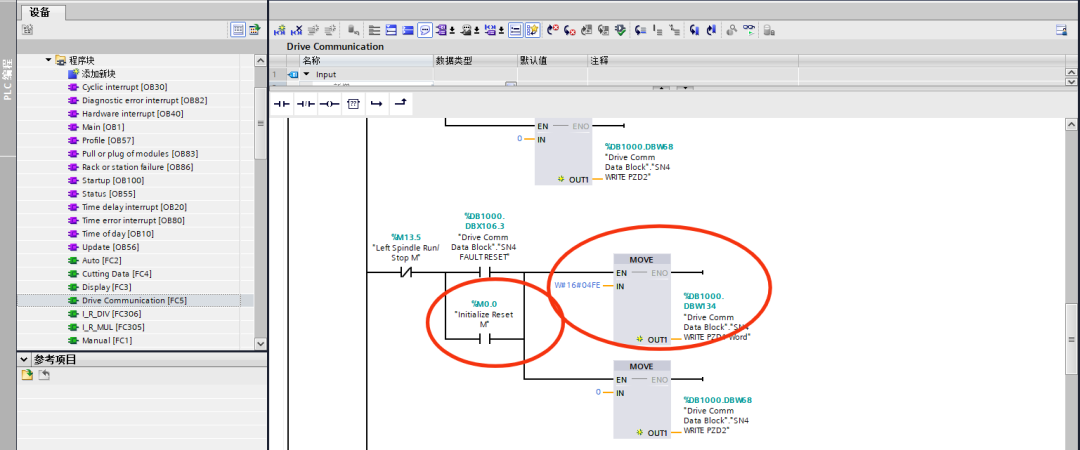
Task: Select Startup [OB100] in project tree
Action: coord(113,181)
